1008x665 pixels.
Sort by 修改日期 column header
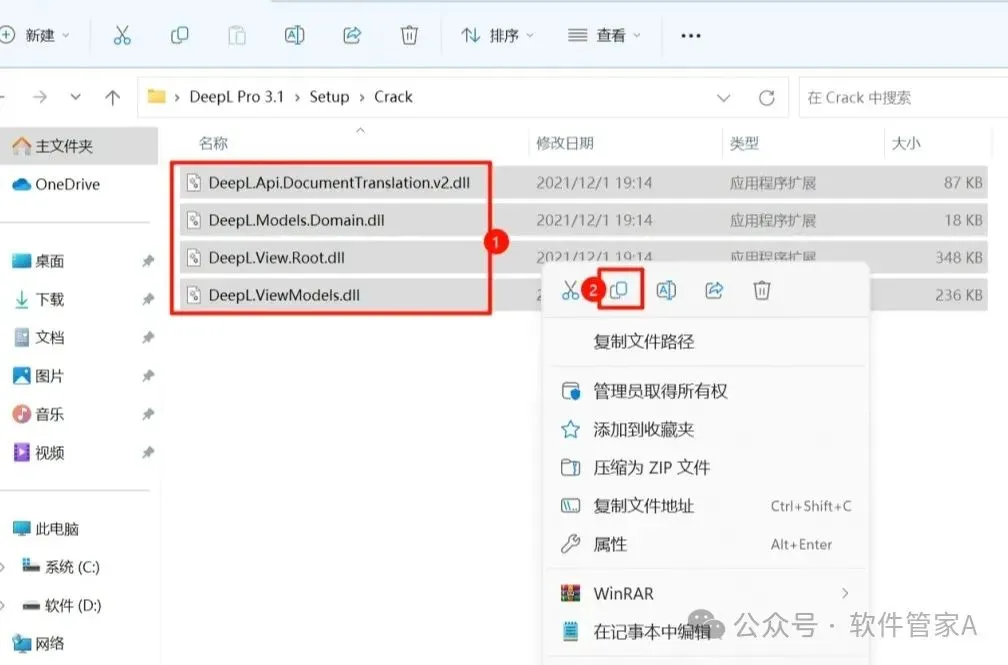pyautogui.click(x=565, y=143)
